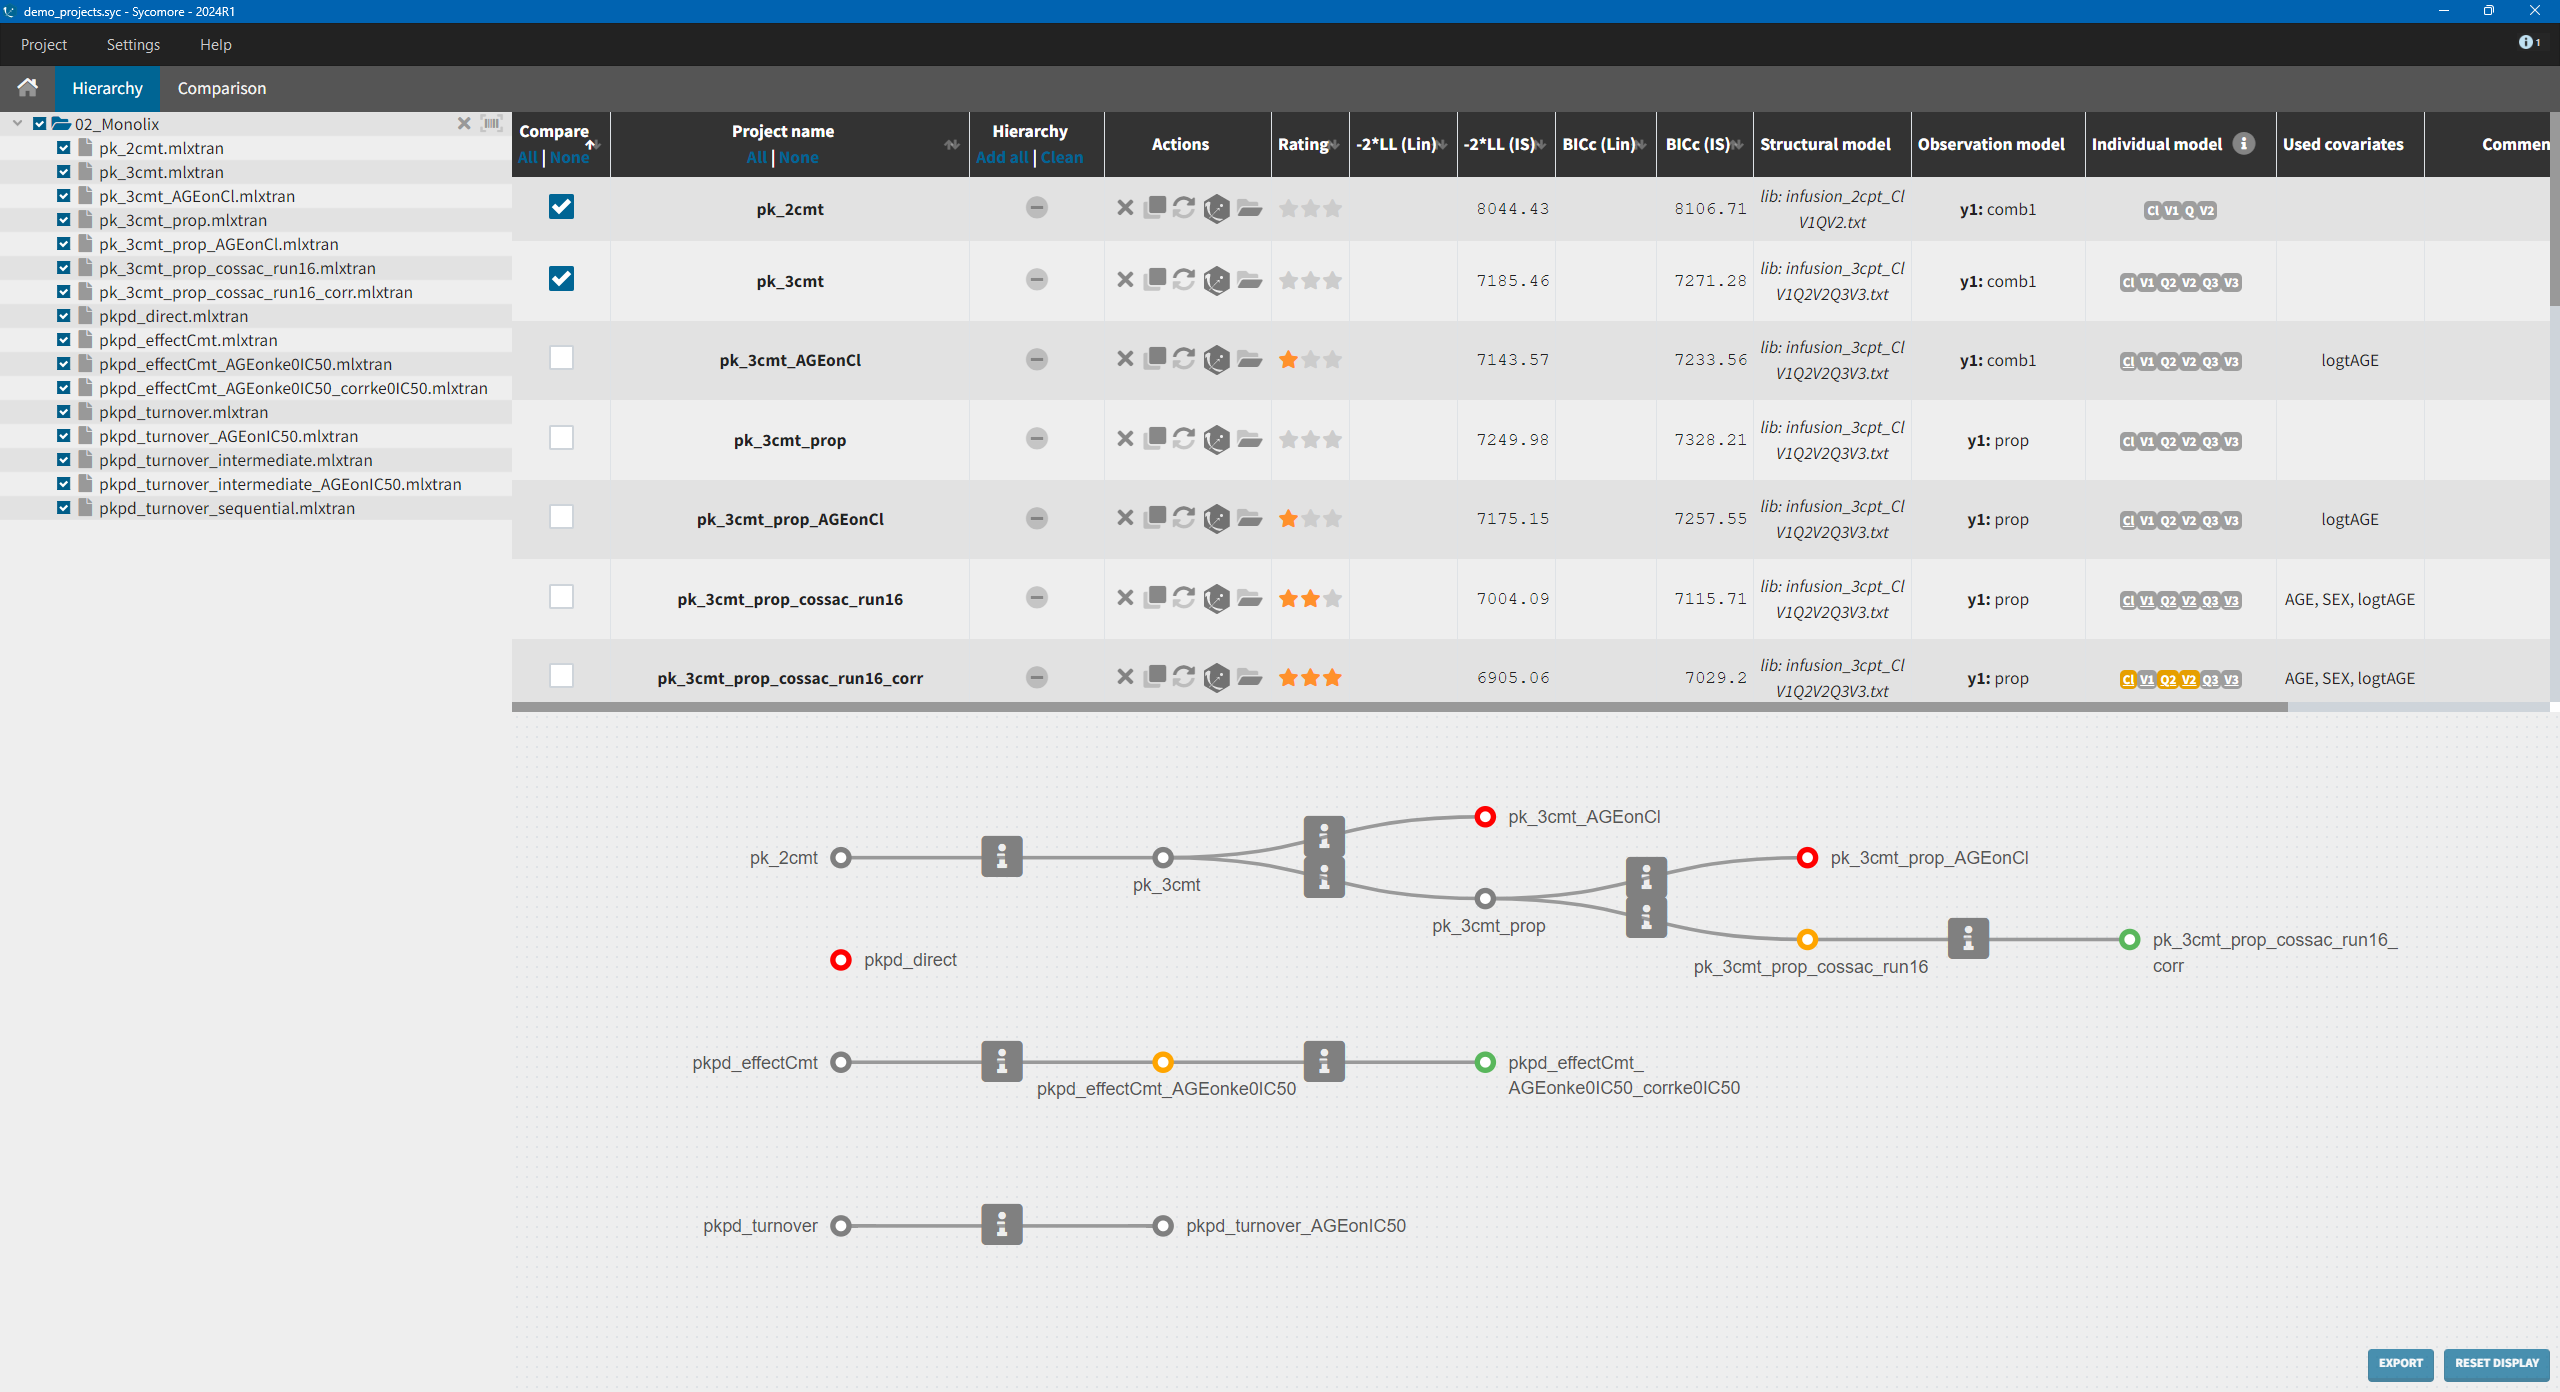The height and width of the screenshot is (1392, 2560).
Task: Click the Individual model info icon
Action: pyautogui.click(x=2244, y=144)
